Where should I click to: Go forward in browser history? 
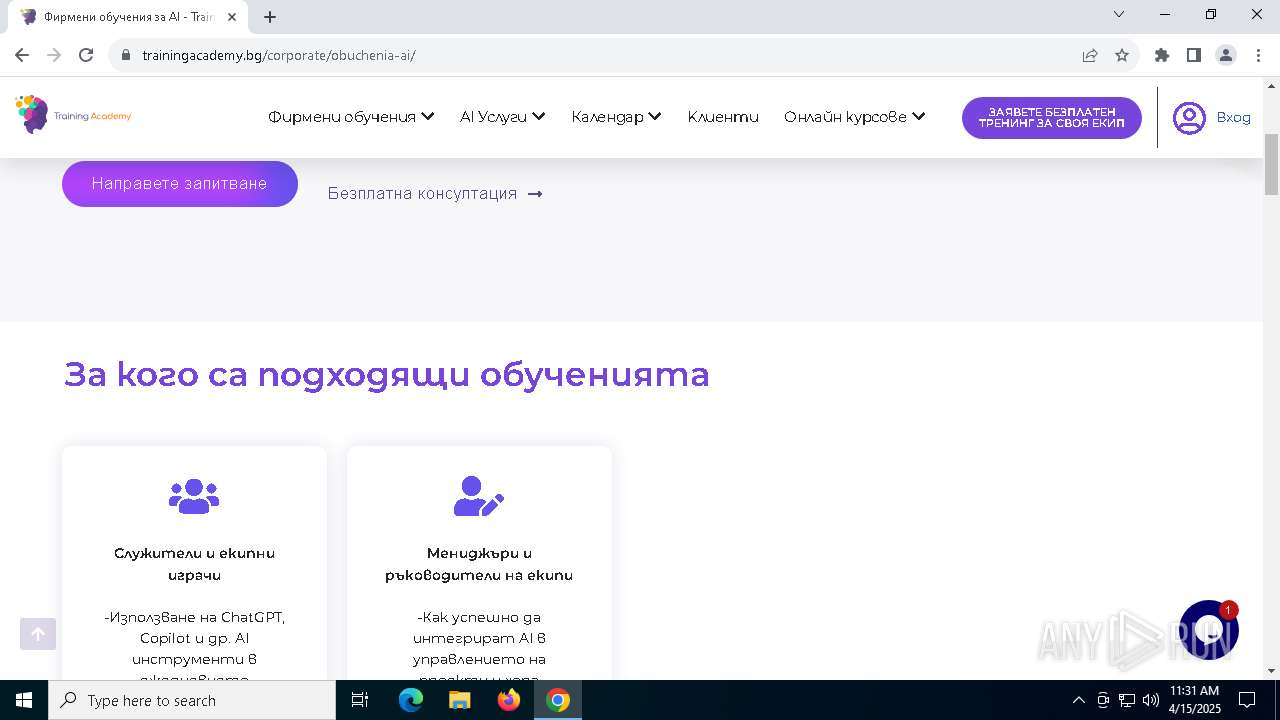(54, 55)
